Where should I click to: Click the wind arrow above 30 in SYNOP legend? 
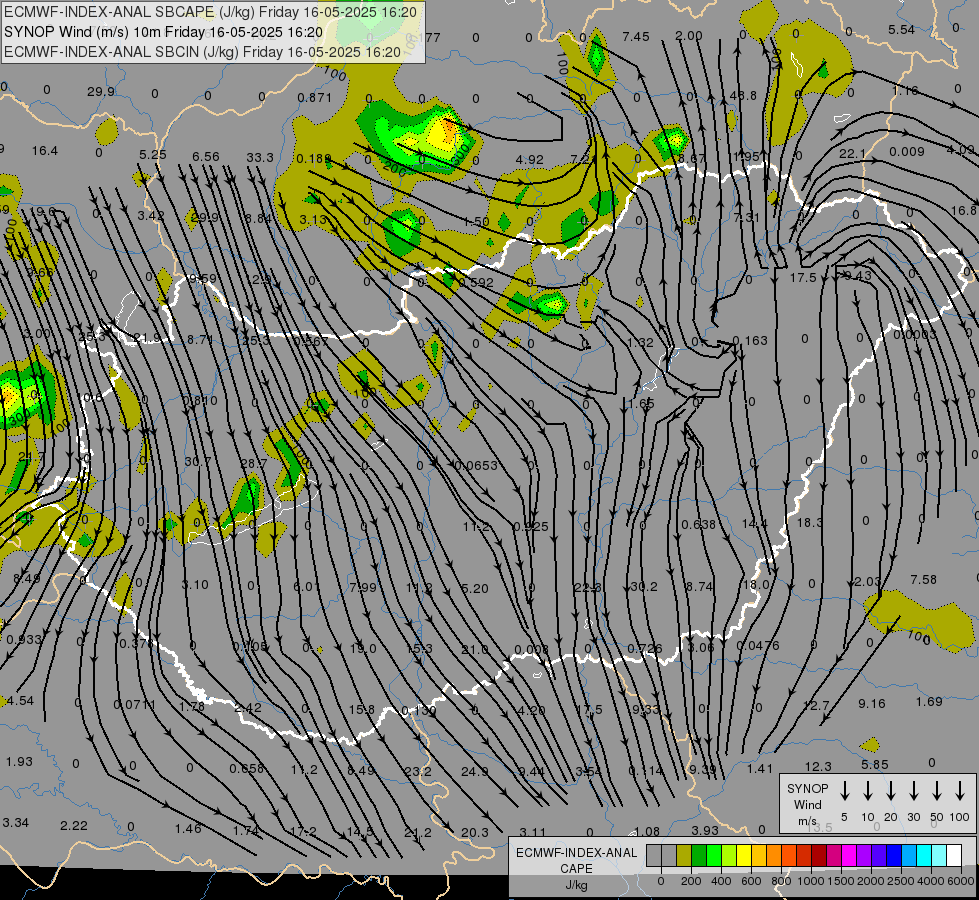coord(913,791)
